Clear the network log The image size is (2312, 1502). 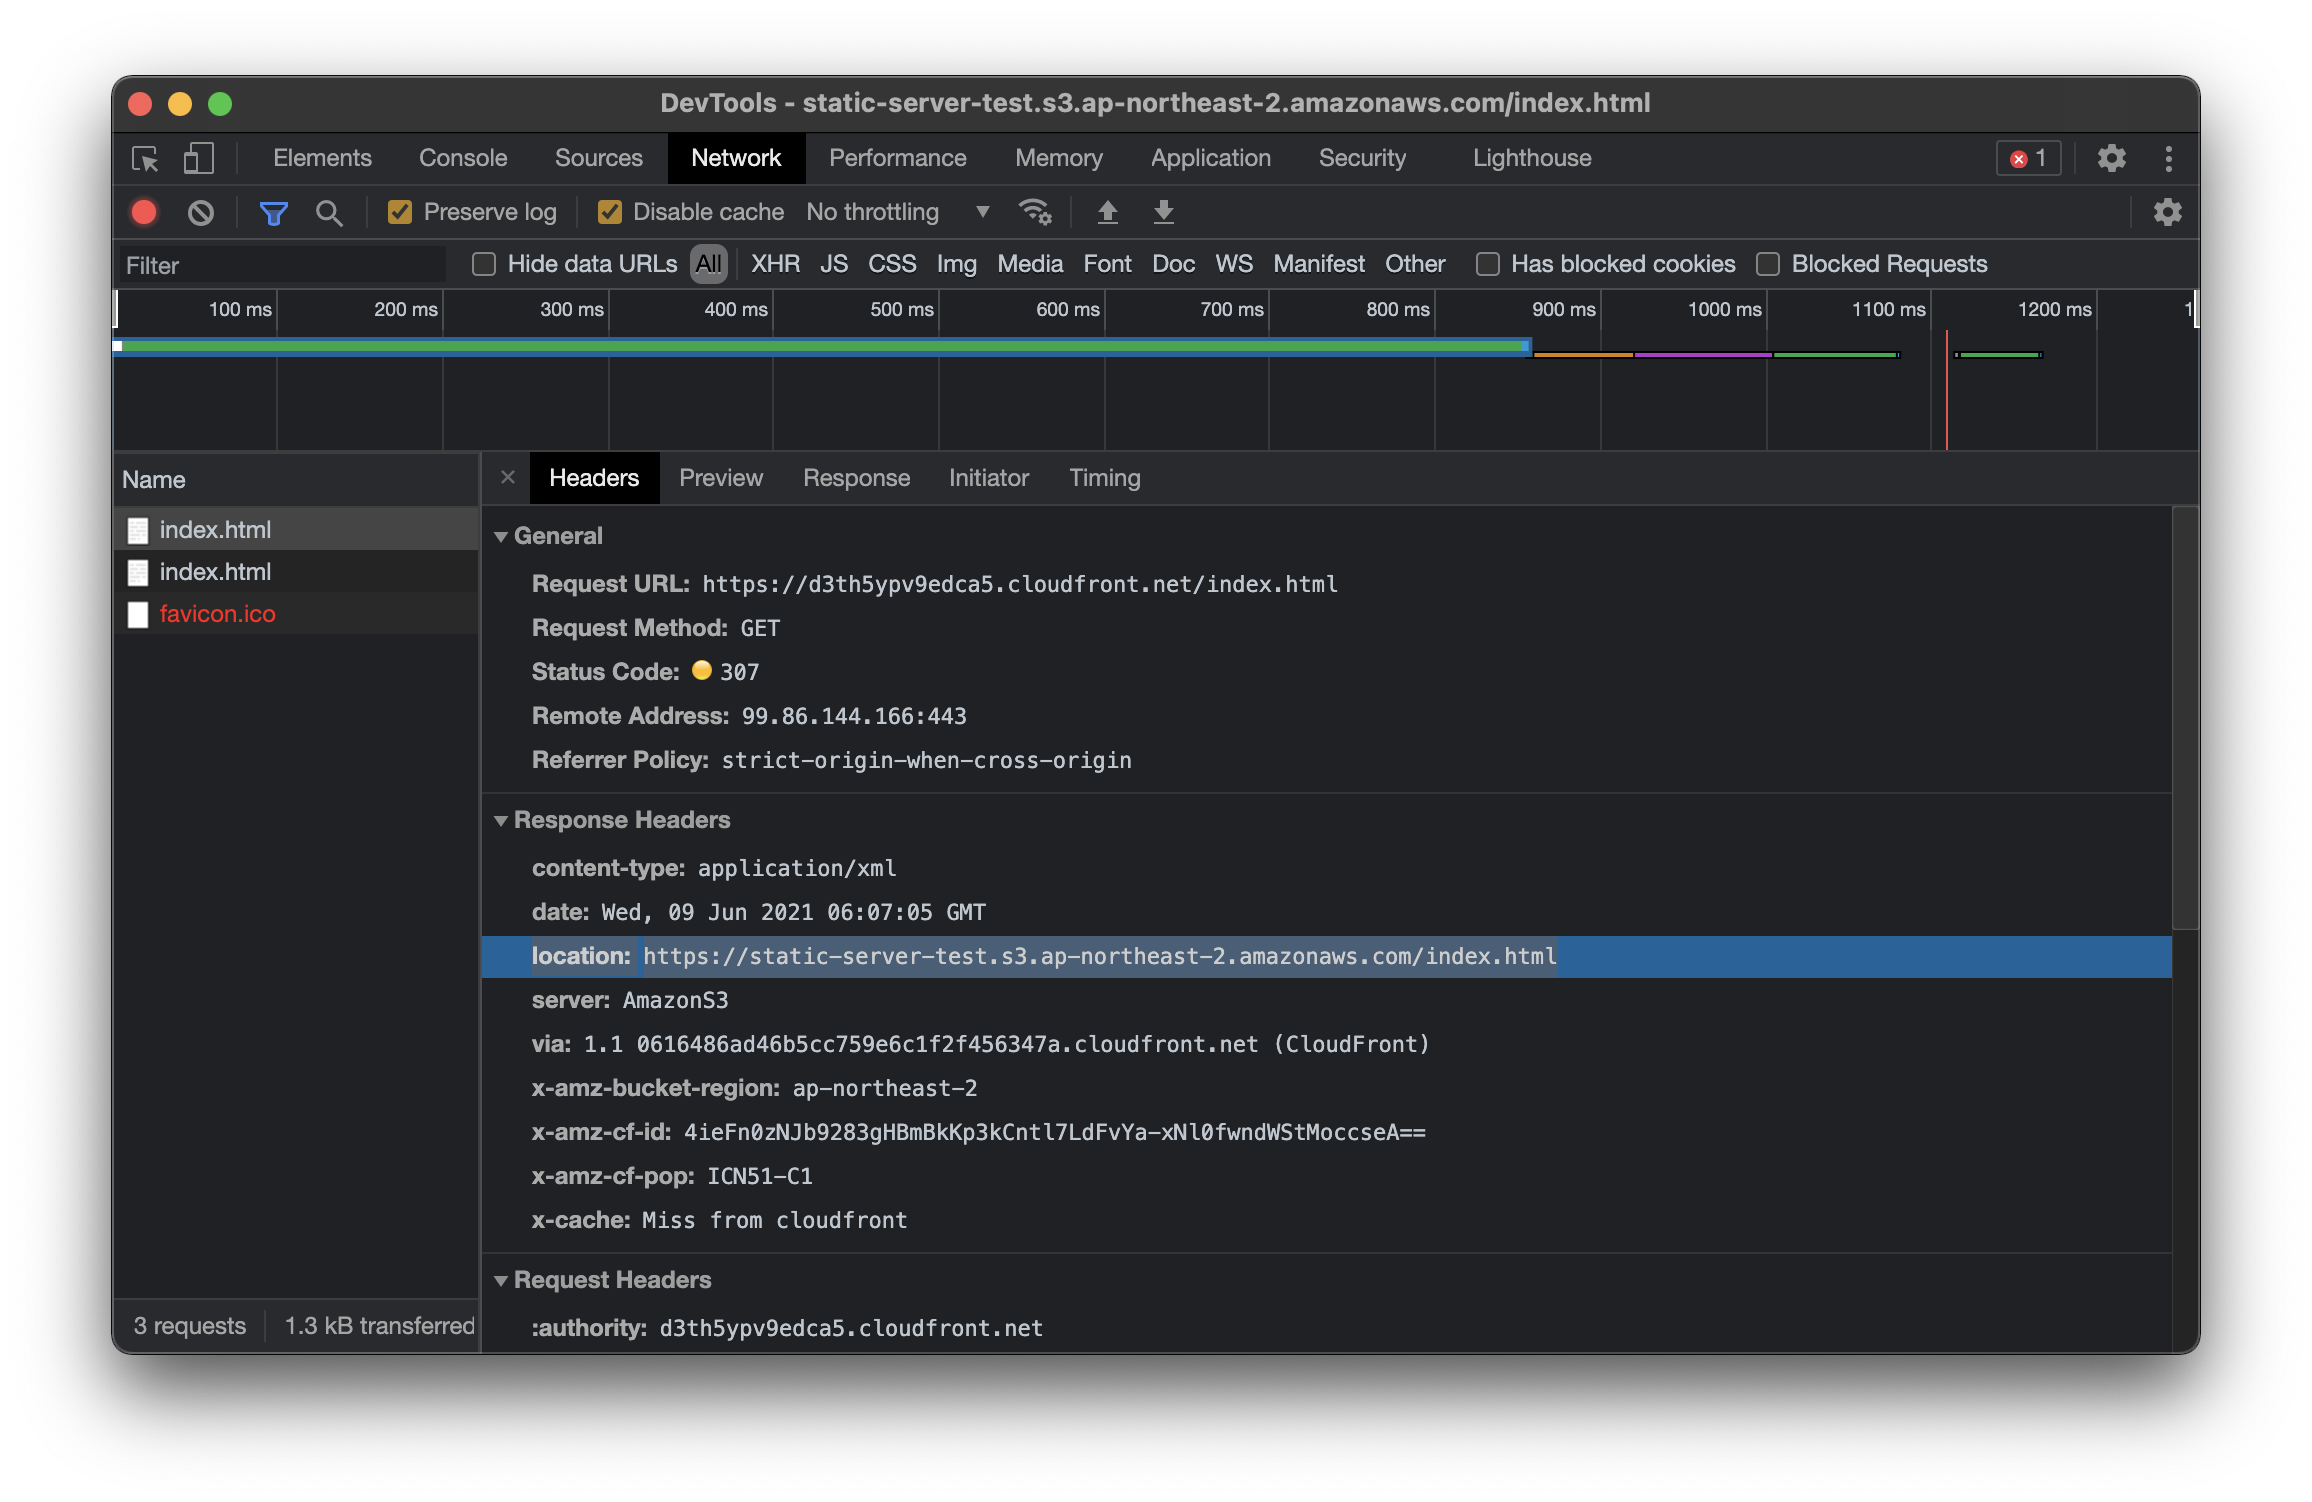pos(201,212)
